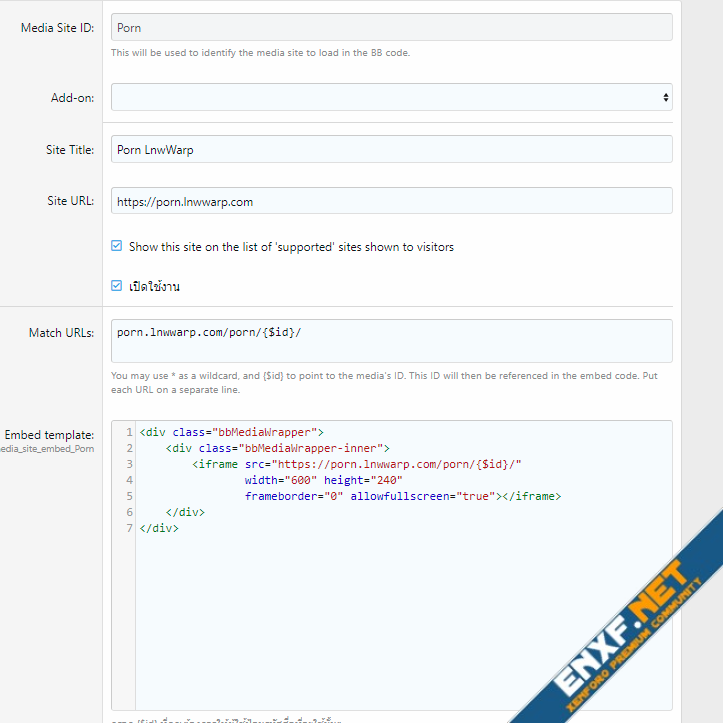This screenshot has width=723, height=723.
Task: Toggle the เปิดใช้งาน checkbox
Action: (x=117, y=286)
